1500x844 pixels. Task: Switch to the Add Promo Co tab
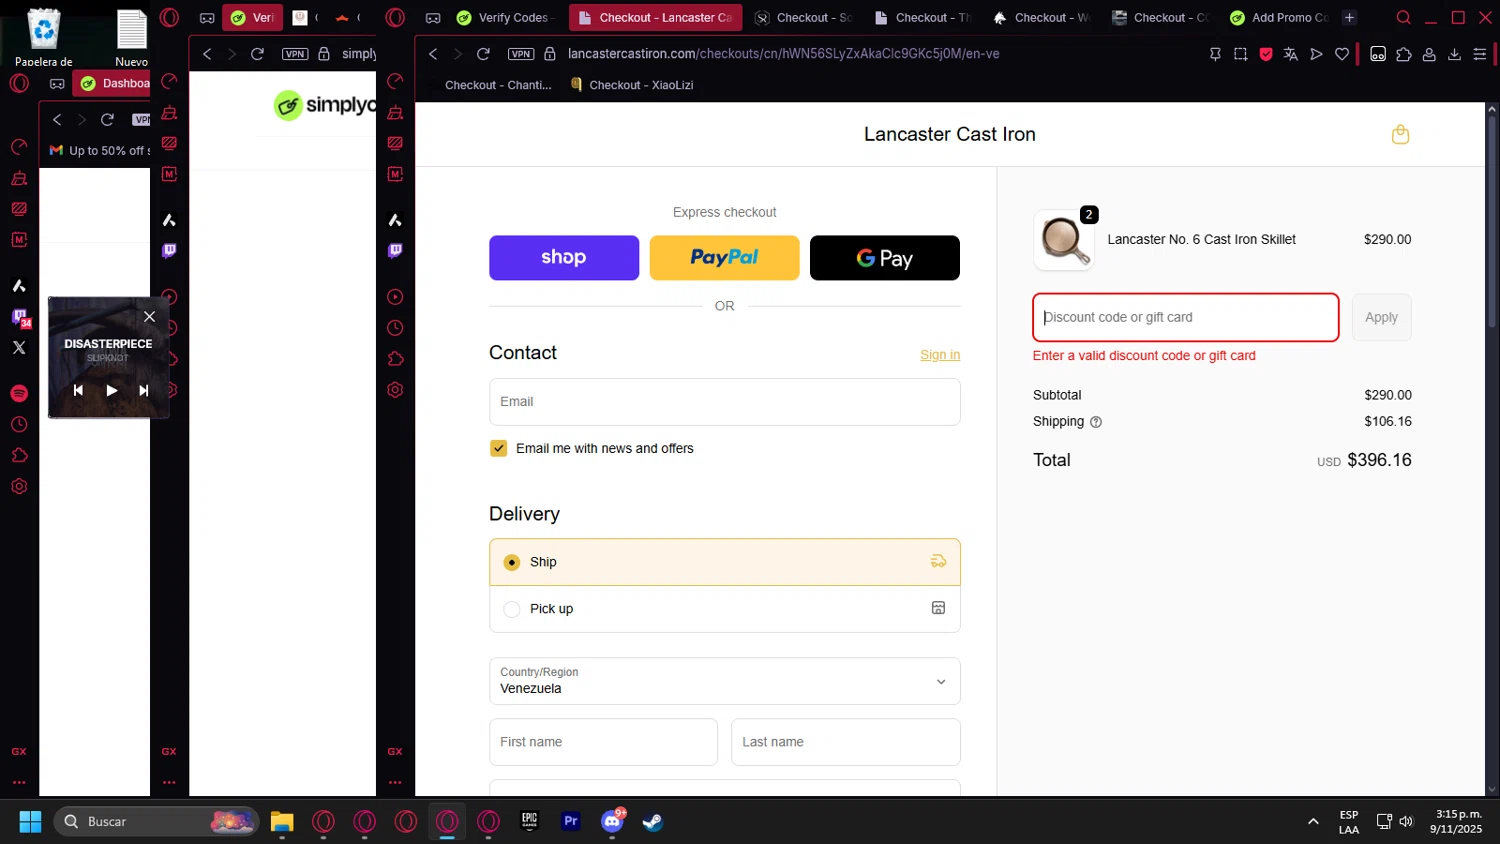click(x=1280, y=18)
